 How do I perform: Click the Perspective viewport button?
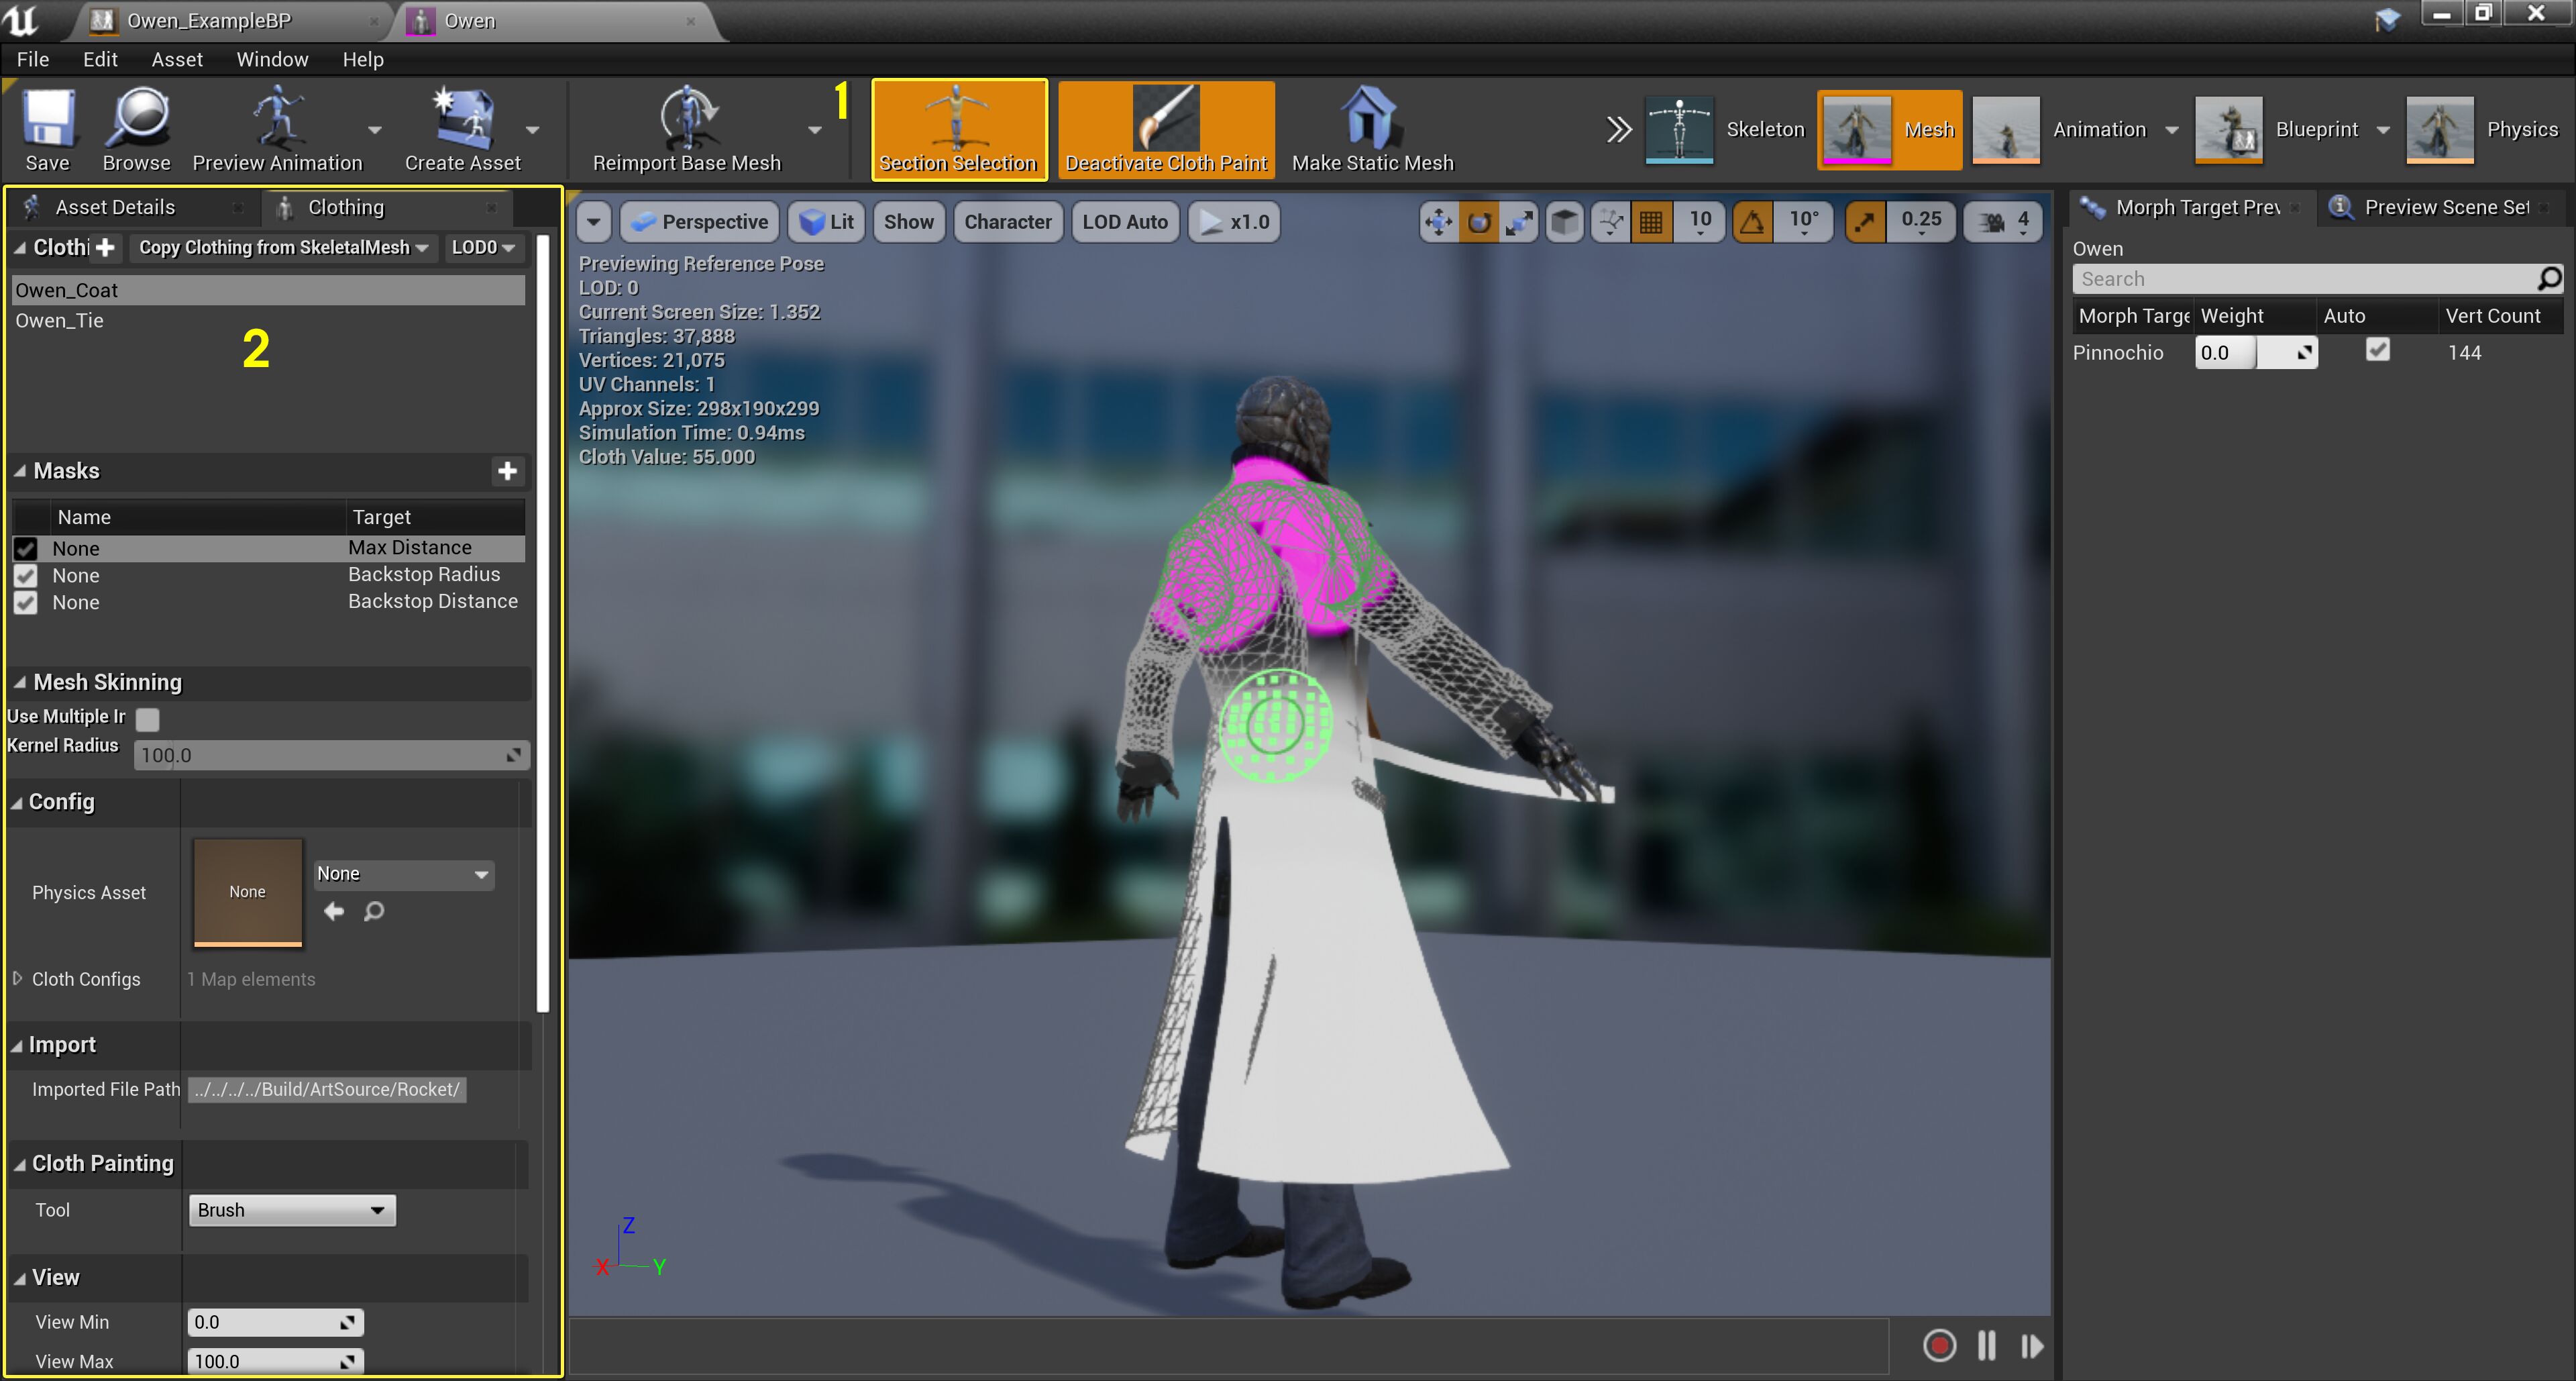point(701,222)
